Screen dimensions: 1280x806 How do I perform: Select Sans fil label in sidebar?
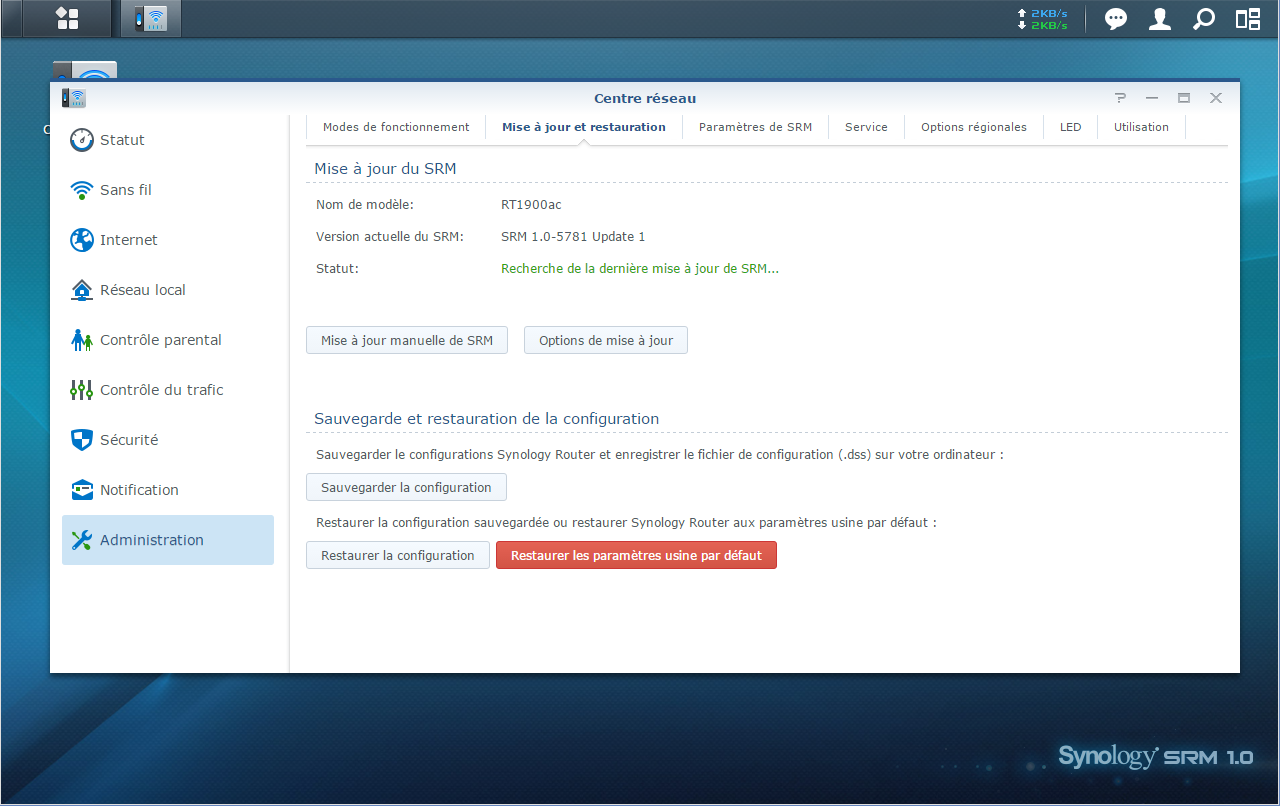pyautogui.click(x=126, y=190)
